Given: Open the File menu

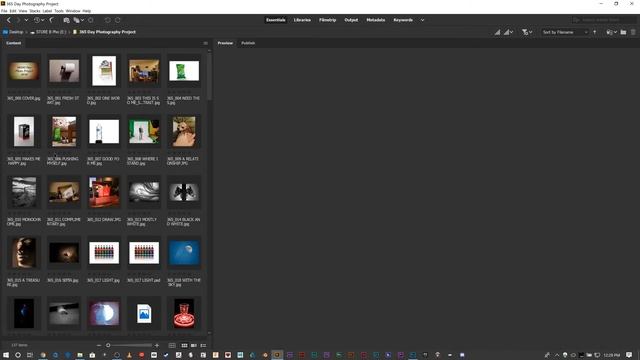Looking at the screenshot, I should click(x=4, y=11).
